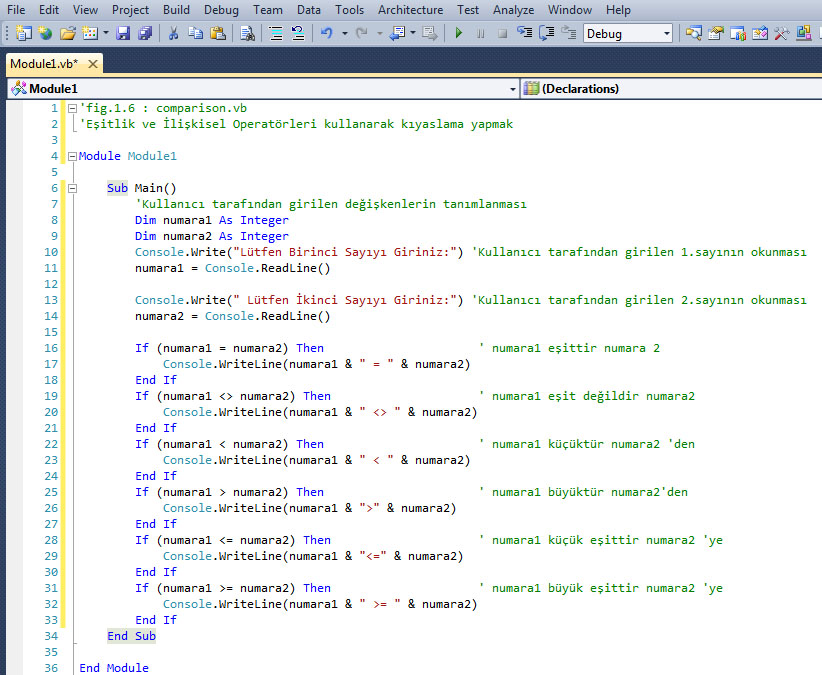The image size is (822, 675).
Task: Open the Analyze menu
Action: click(x=513, y=10)
